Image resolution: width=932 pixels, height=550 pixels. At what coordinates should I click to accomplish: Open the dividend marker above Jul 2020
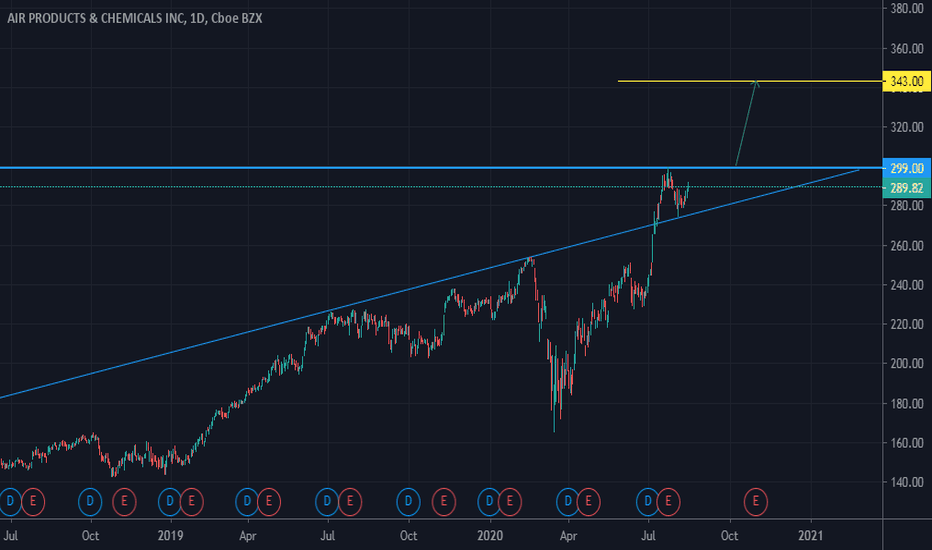pos(648,502)
